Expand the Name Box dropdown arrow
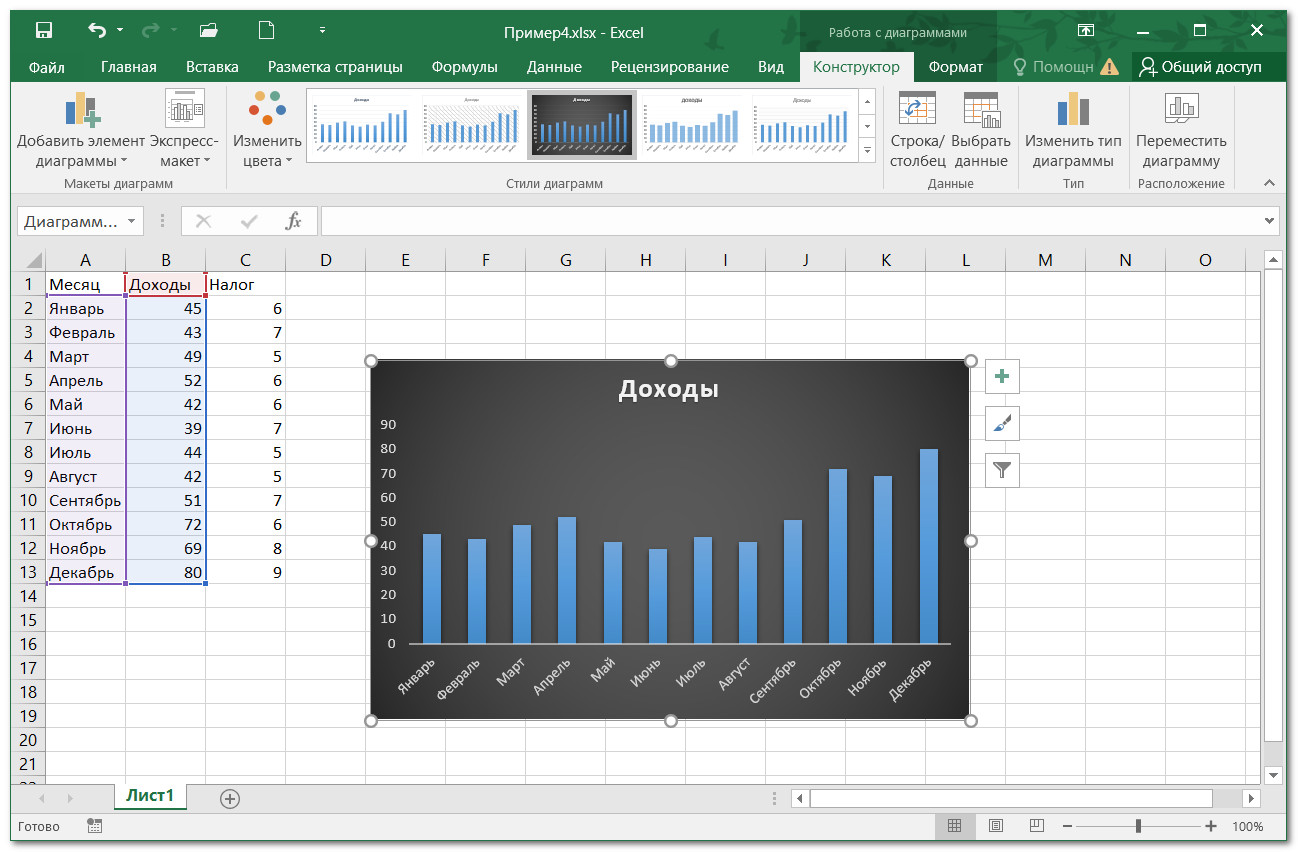The height and width of the screenshot is (852, 1298). [x=132, y=221]
